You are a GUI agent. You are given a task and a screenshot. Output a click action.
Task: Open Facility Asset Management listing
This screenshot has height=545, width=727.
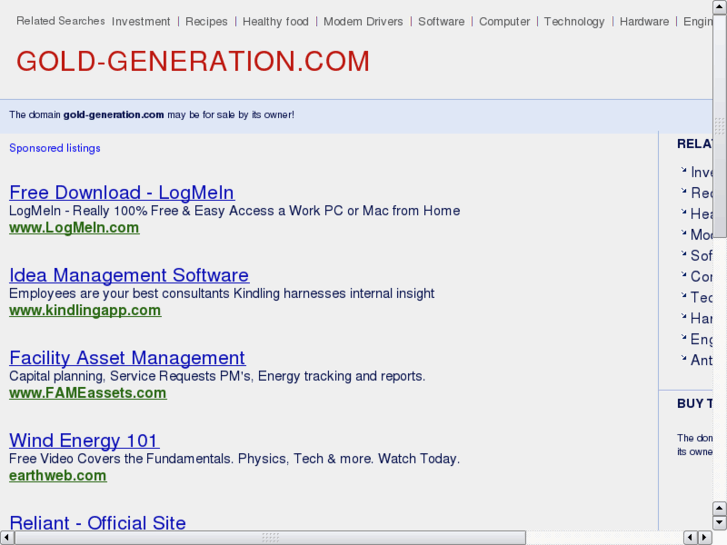click(x=127, y=358)
